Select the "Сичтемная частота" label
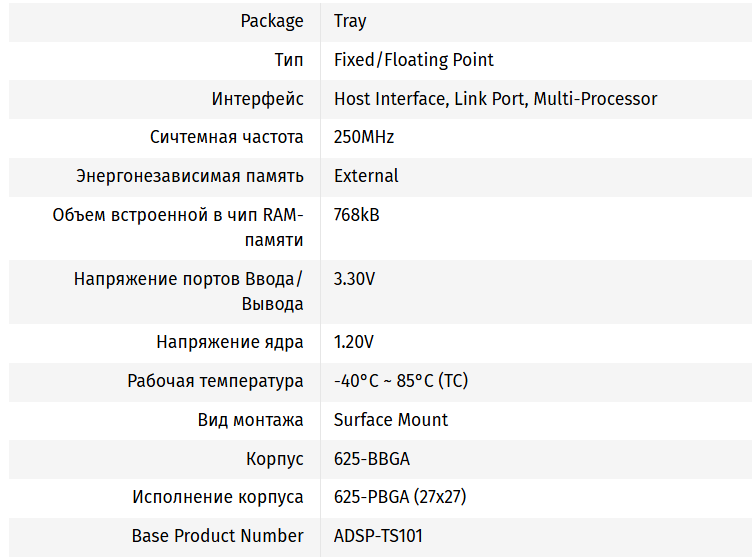The height and width of the screenshot is (559, 752). (x=227, y=137)
